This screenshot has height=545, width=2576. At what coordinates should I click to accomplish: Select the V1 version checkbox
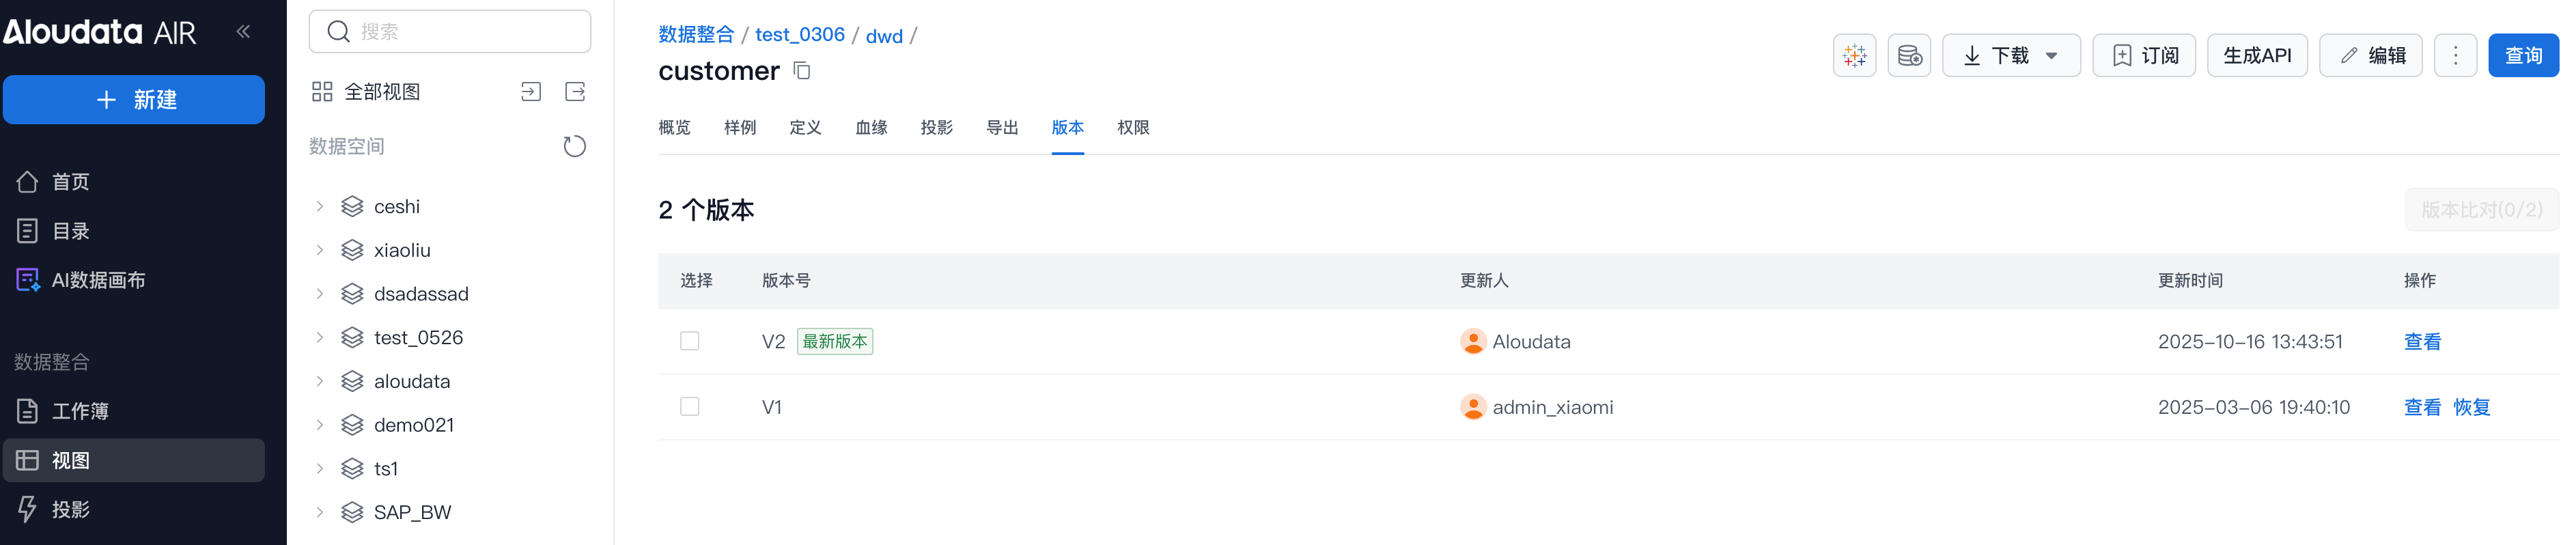[x=690, y=407]
